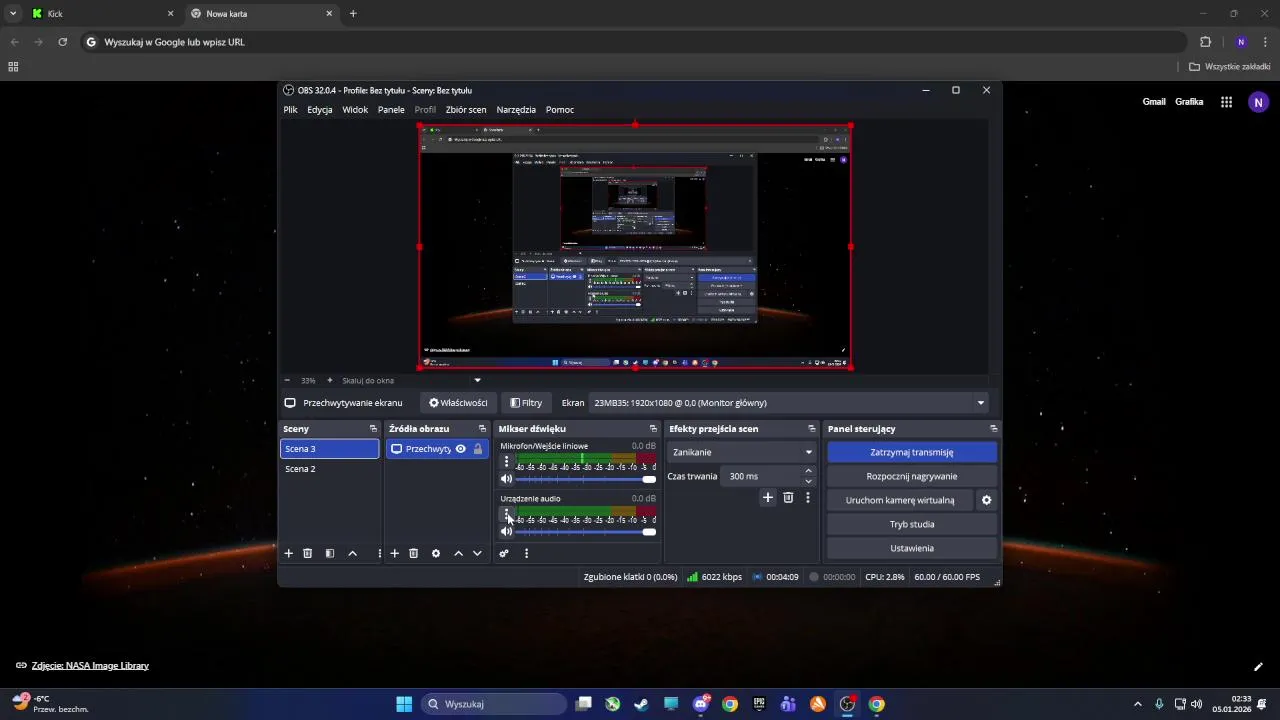Add a new source in Źródła obrazu
This screenshot has width=1280, height=720.
pos(395,553)
